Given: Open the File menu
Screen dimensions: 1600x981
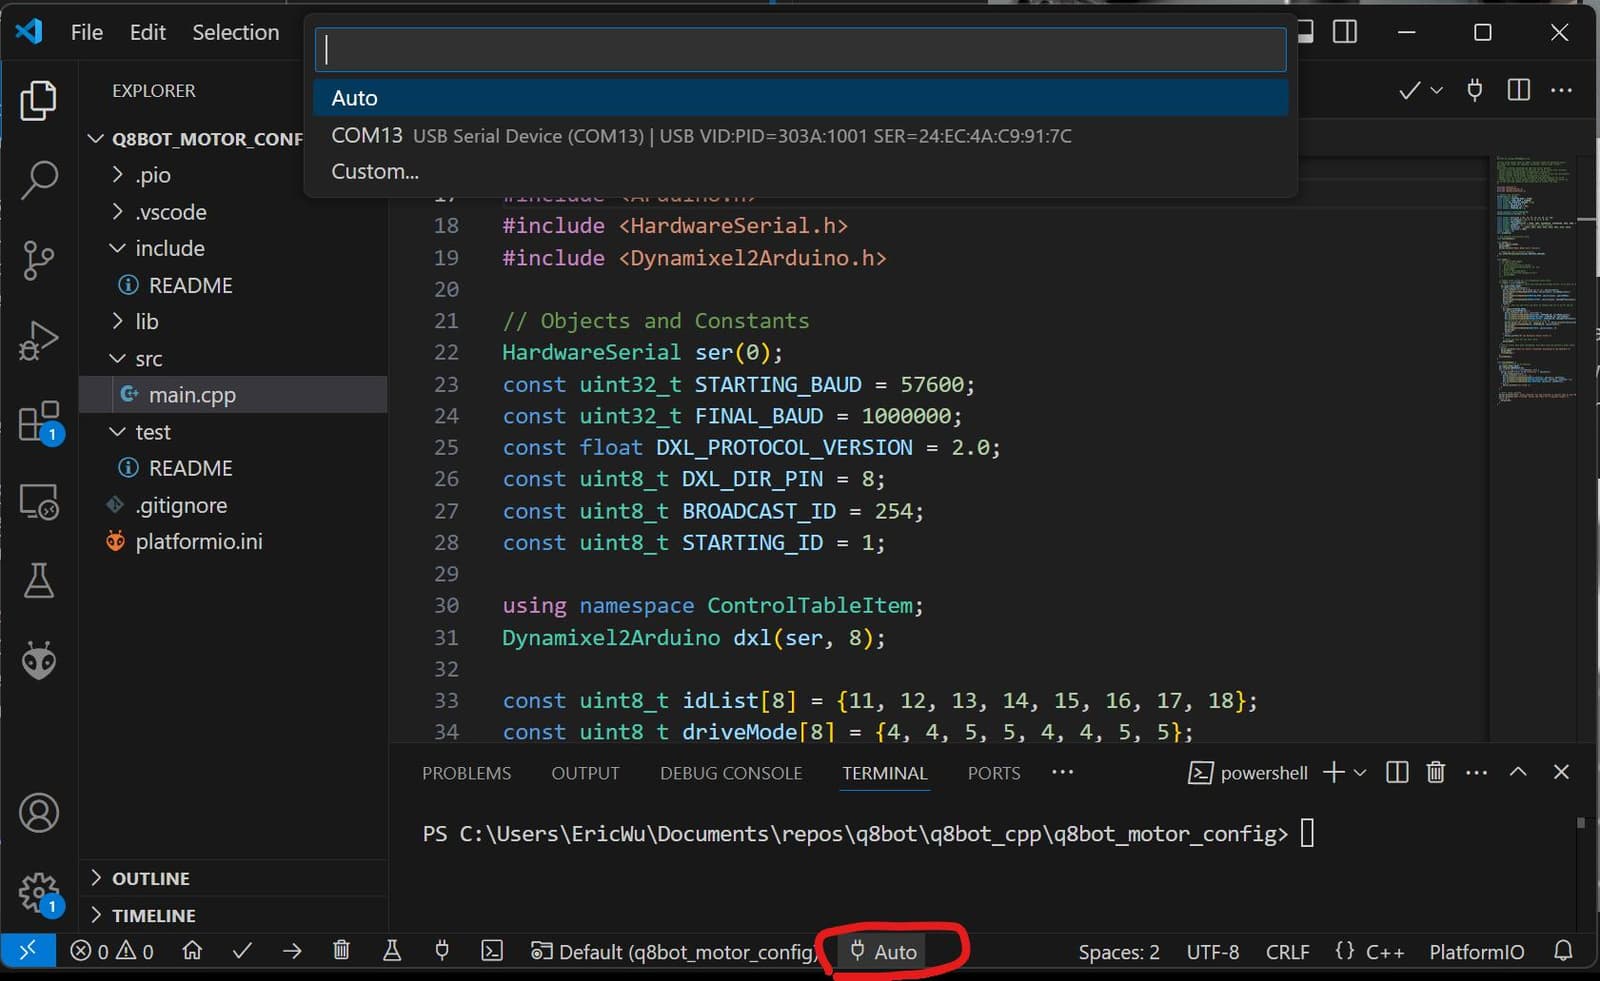Looking at the screenshot, I should coord(87,32).
